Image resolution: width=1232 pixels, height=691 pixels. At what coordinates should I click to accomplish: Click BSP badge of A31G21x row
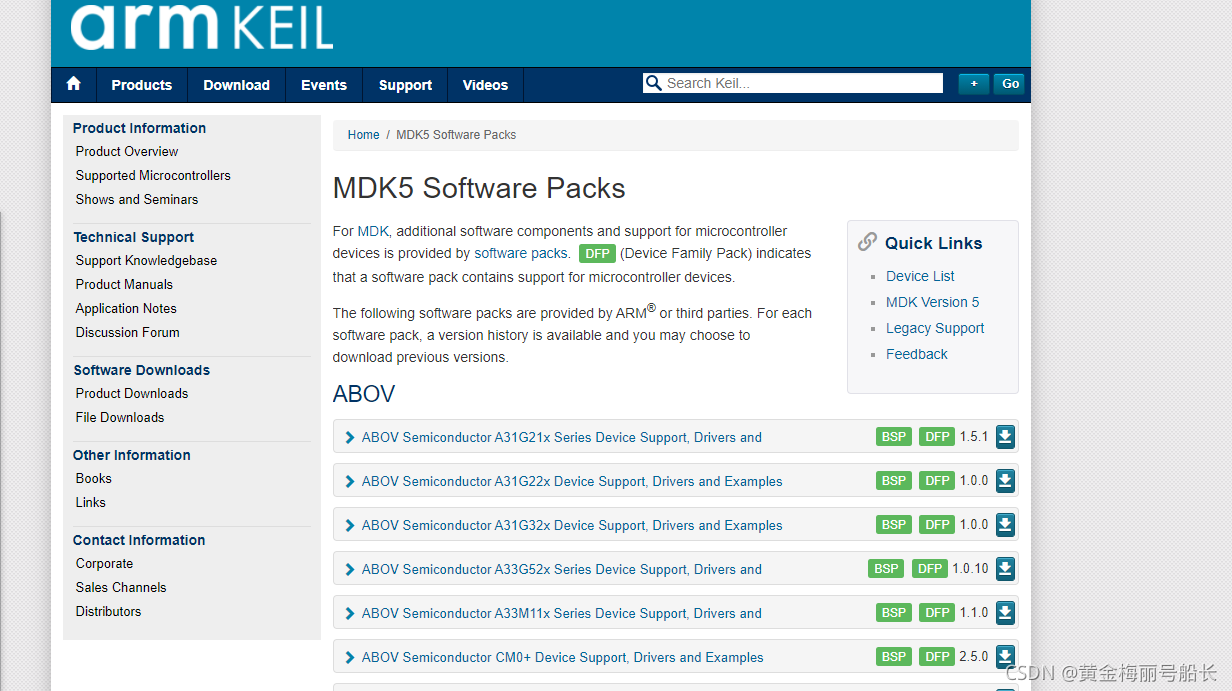click(894, 437)
